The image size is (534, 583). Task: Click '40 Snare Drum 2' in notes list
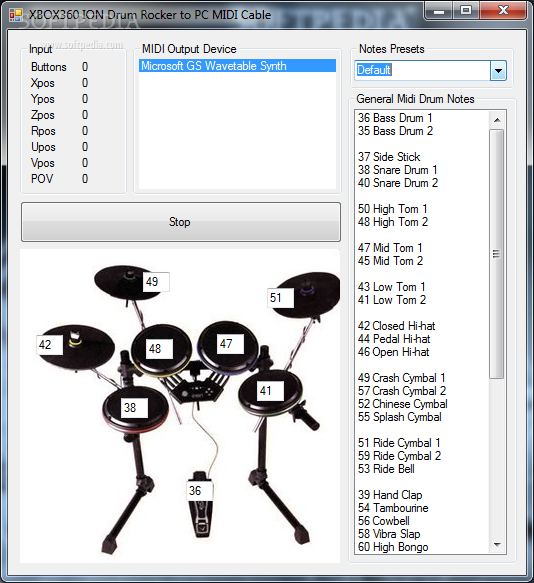[398, 183]
